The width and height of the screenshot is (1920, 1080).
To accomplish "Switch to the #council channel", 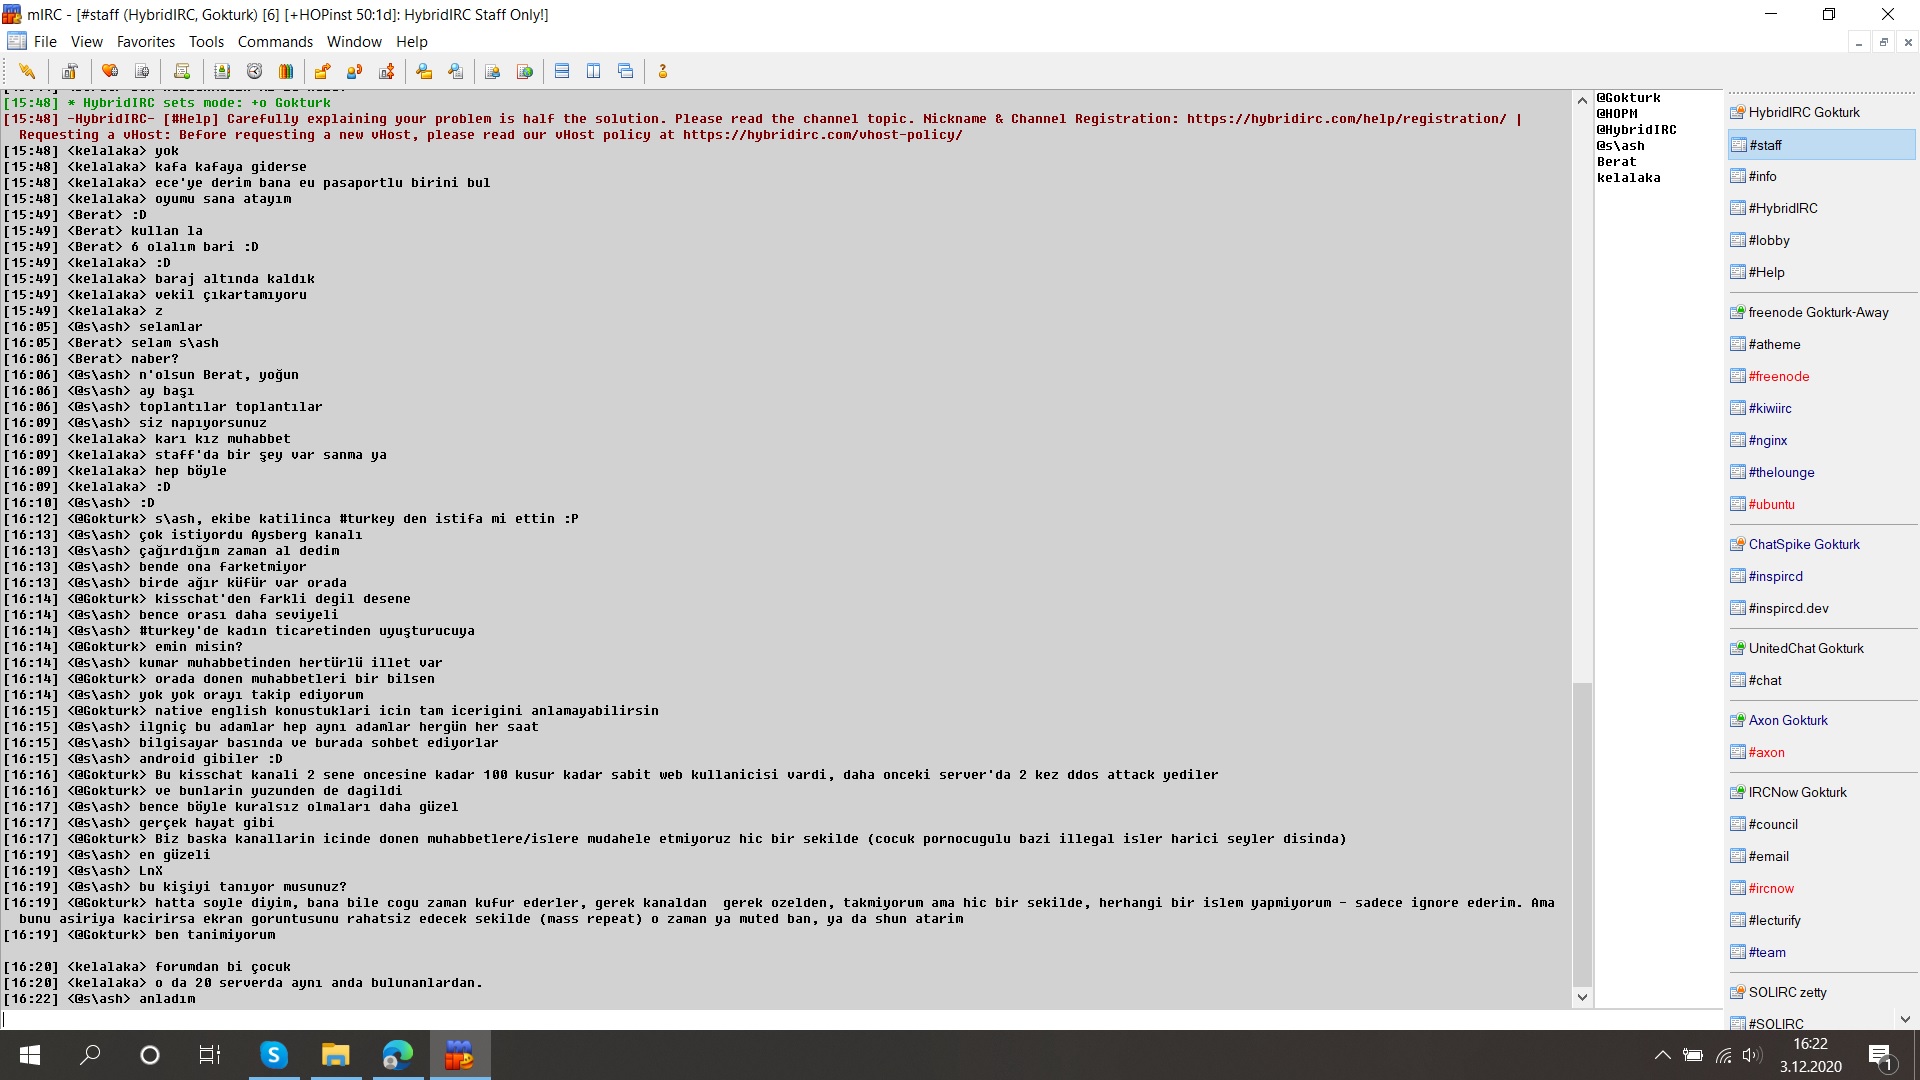I will (x=1821, y=824).
